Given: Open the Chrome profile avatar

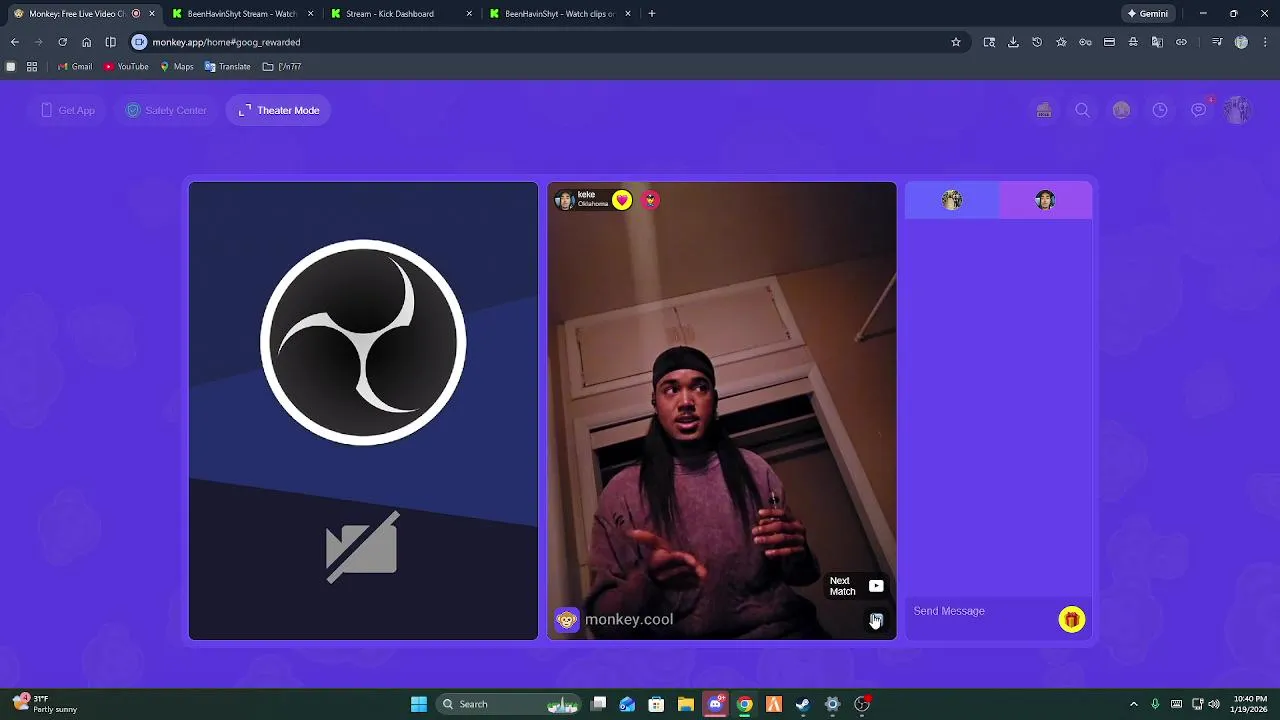Looking at the screenshot, I should click(1241, 42).
